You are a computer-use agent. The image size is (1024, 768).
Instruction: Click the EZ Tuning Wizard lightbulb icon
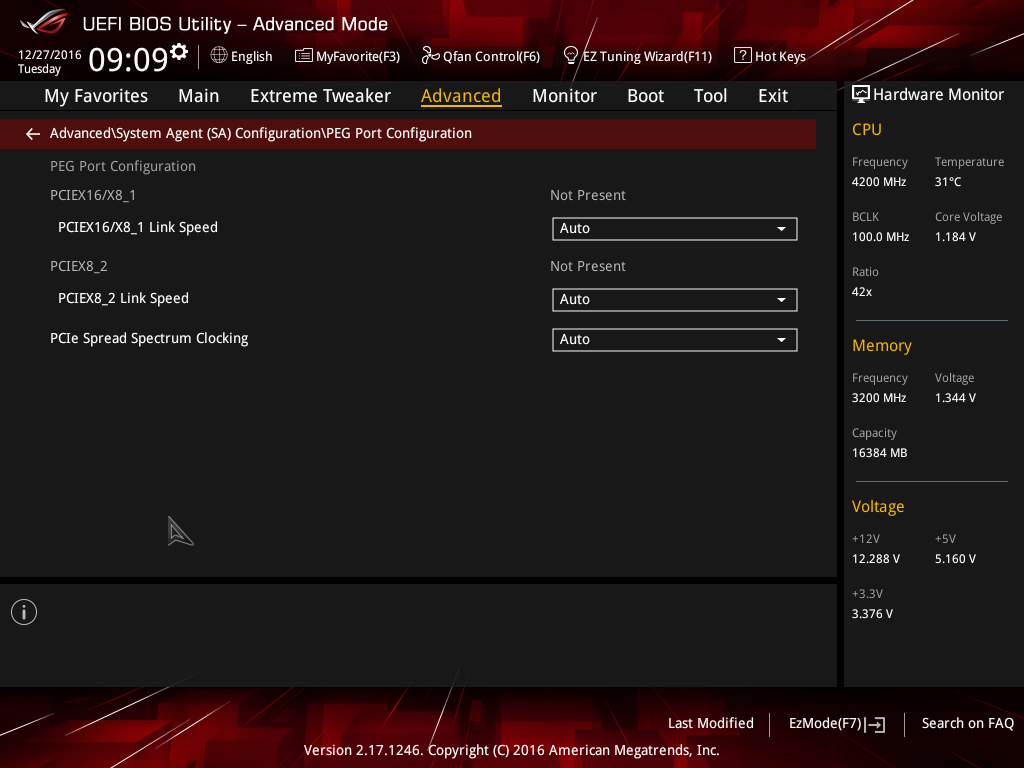(x=570, y=56)
